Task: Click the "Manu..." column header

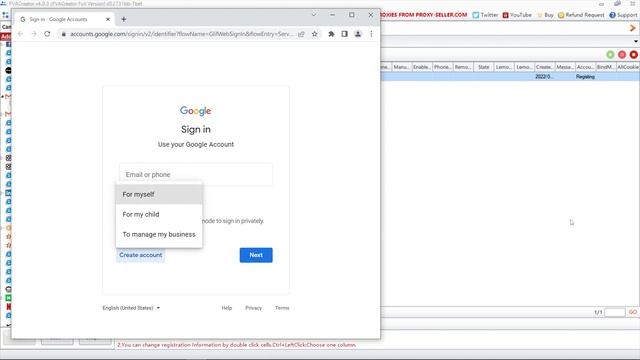Action: (402, 67)
